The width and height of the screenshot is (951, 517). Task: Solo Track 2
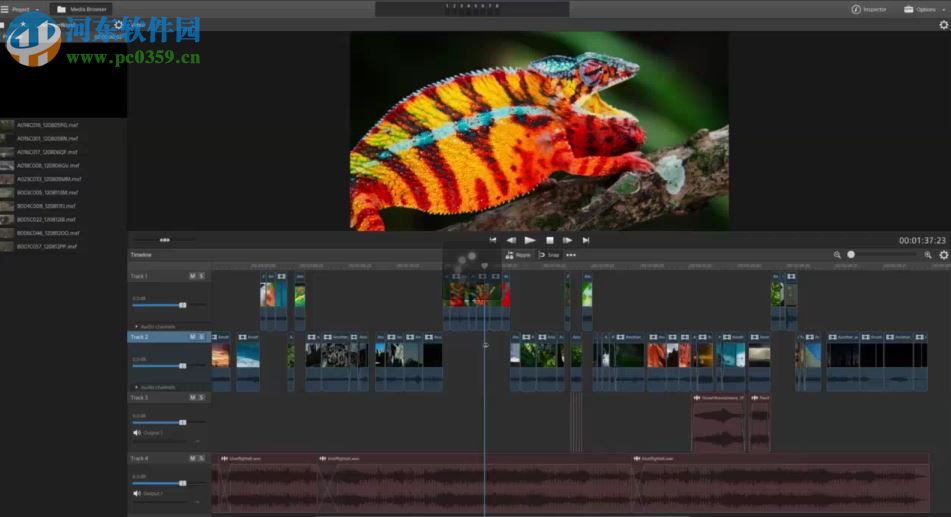point(201,337)
